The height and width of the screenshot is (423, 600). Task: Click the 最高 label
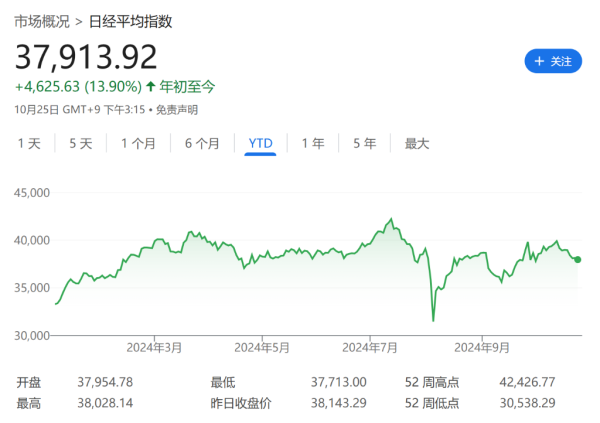pyautogui.click(x=29, y=403)
